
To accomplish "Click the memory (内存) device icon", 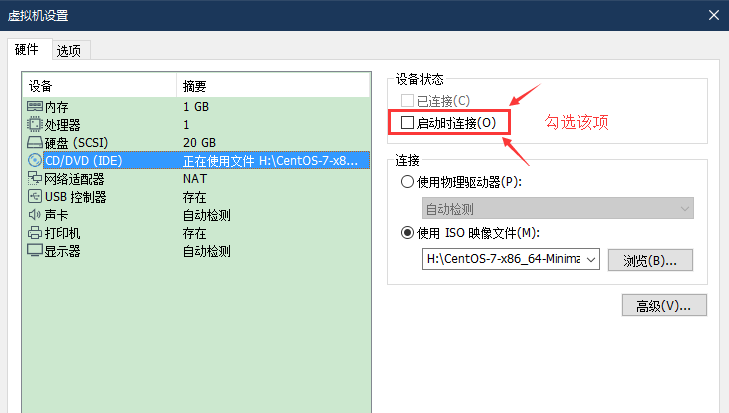I will [x=35, y=107].
